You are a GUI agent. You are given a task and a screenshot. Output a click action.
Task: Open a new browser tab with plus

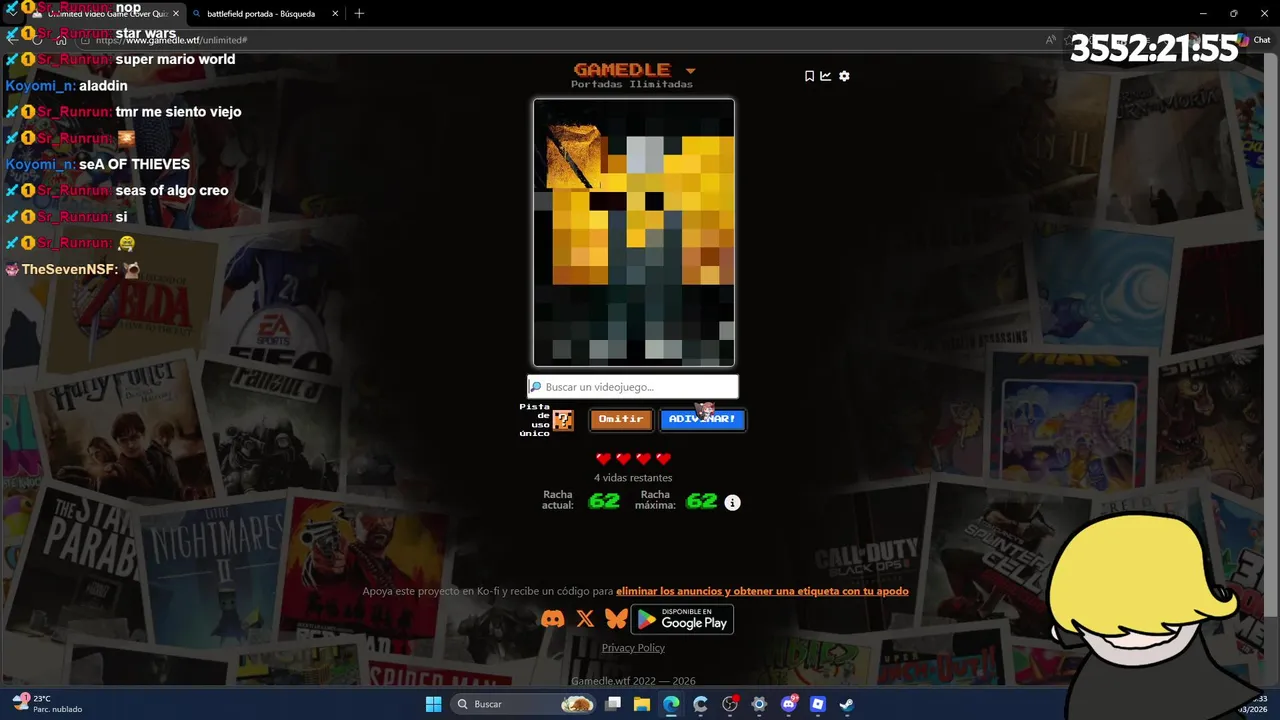coord(359,14)
